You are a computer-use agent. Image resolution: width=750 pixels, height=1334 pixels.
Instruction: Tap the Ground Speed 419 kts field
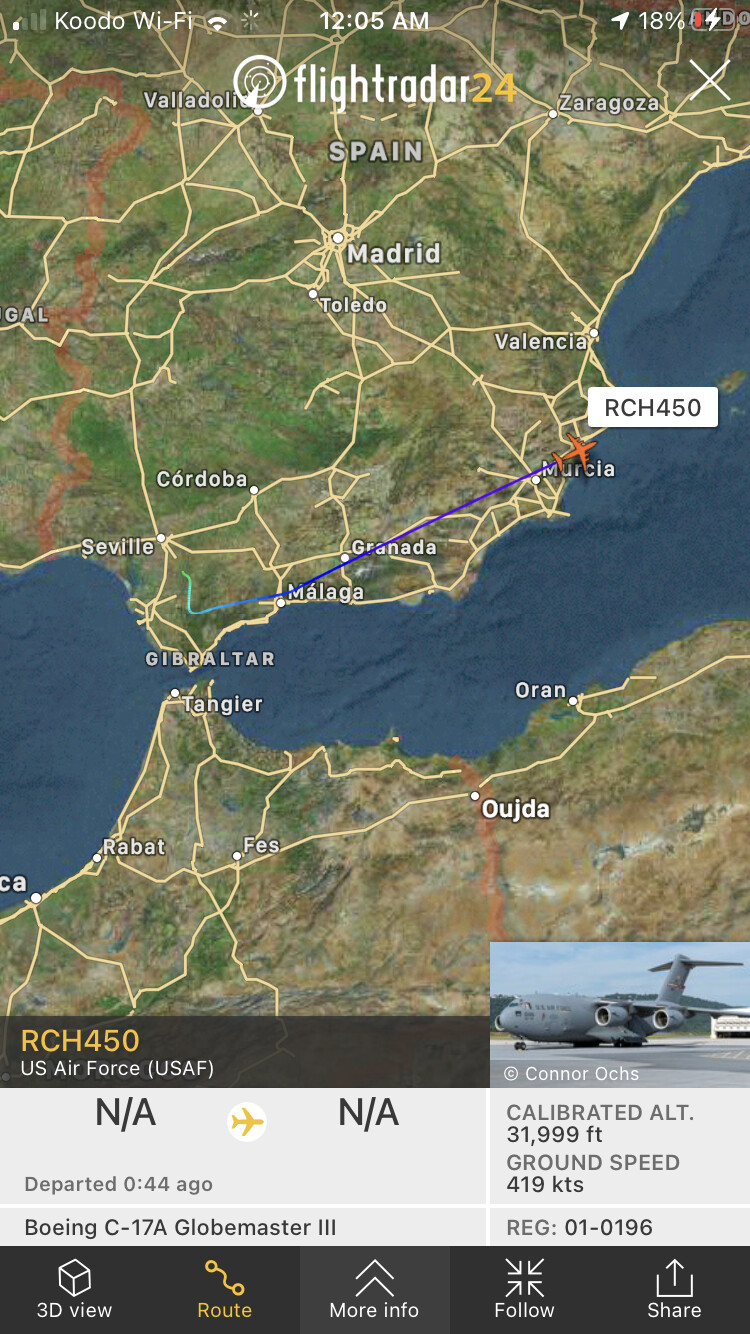(x=593, y=1174)
